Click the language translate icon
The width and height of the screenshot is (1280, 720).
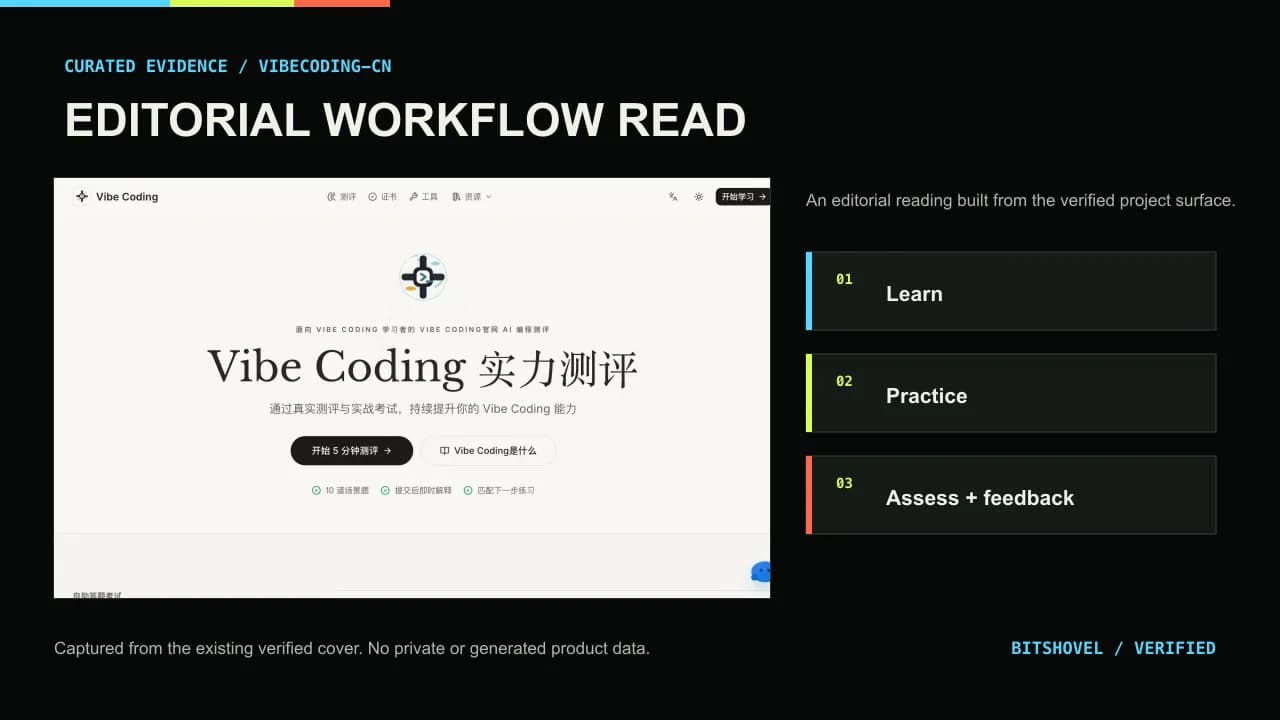click(x=673, y=197)
